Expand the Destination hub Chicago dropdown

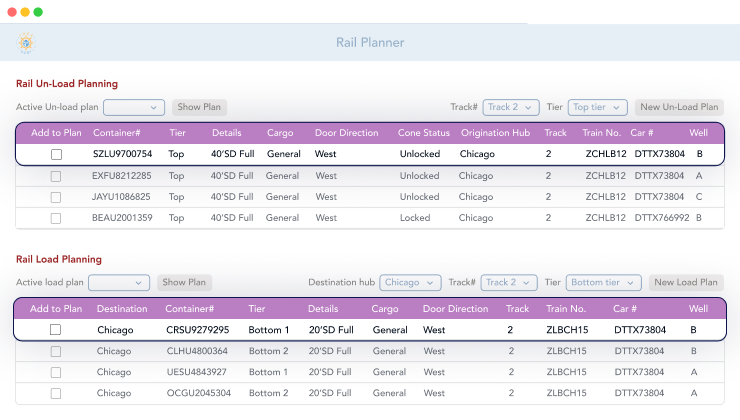click(x=411, y=283)
